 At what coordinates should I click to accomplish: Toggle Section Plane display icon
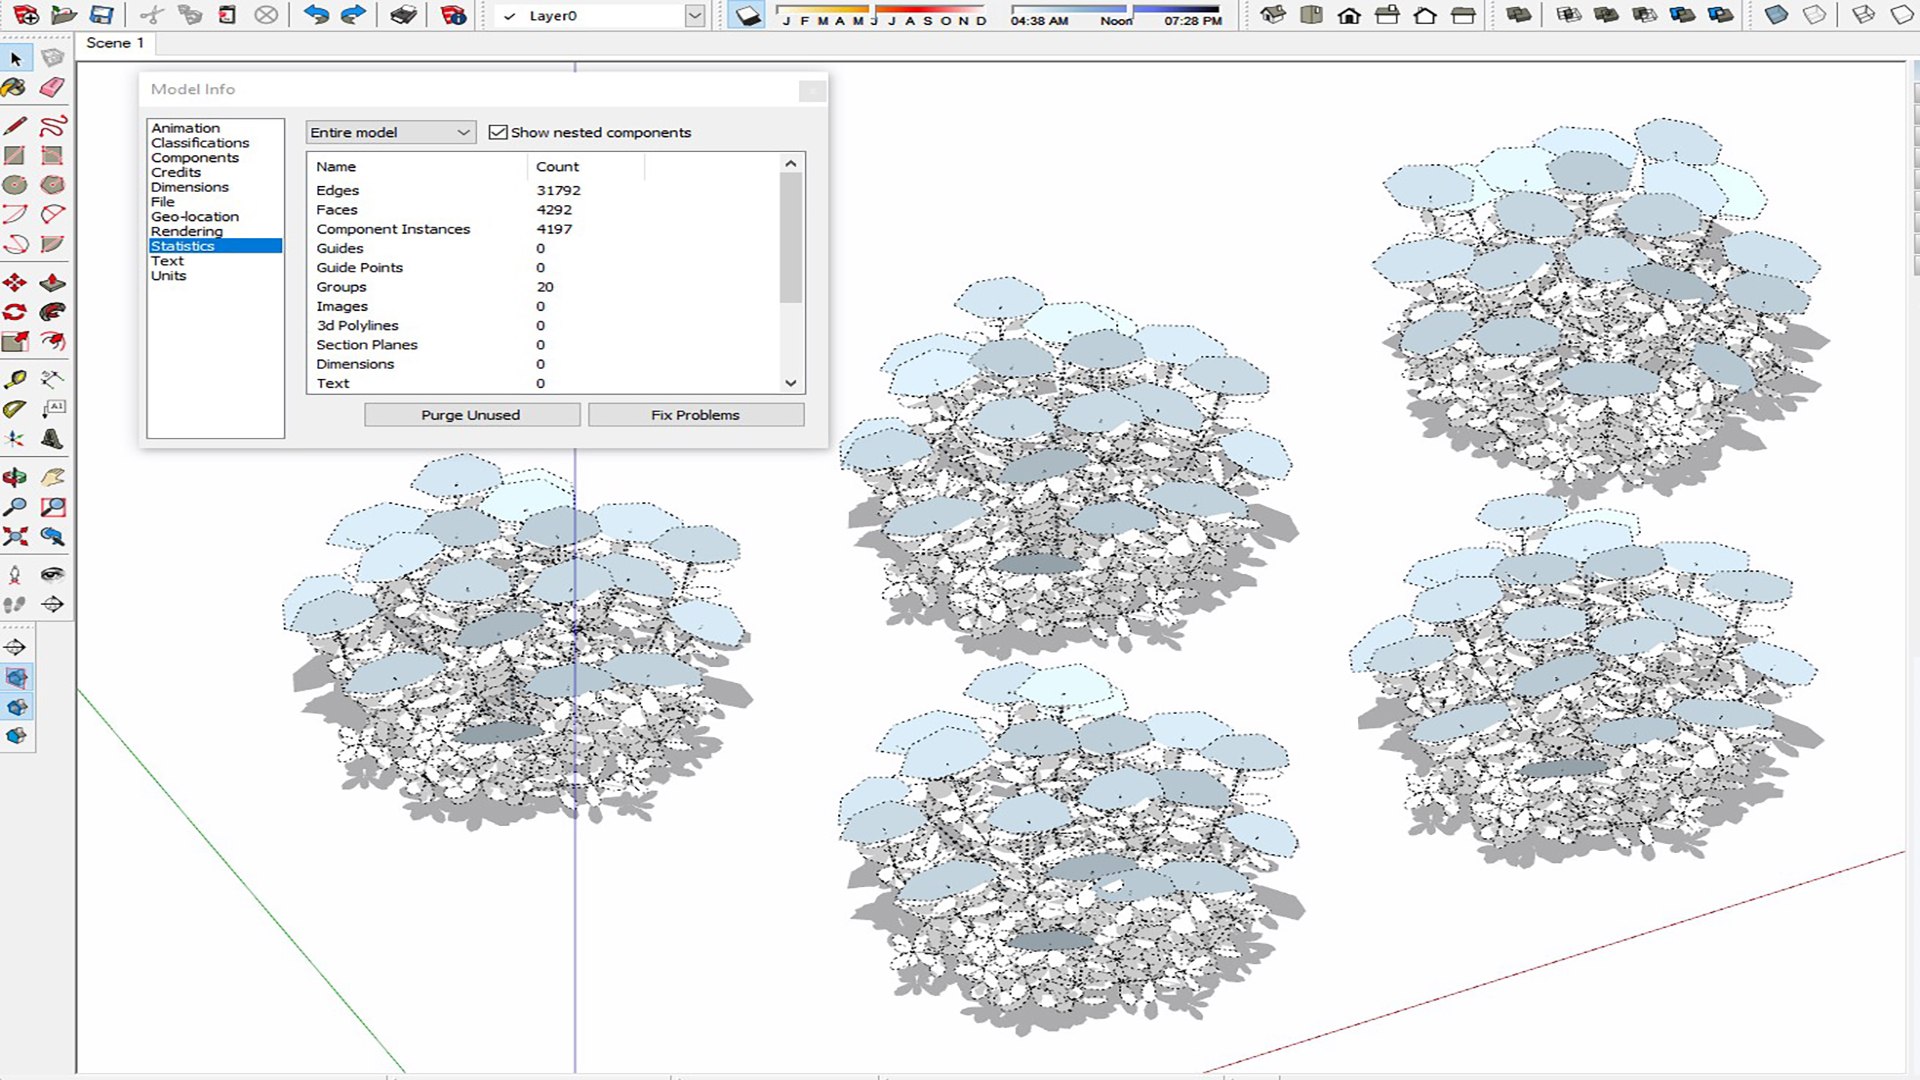16,678
